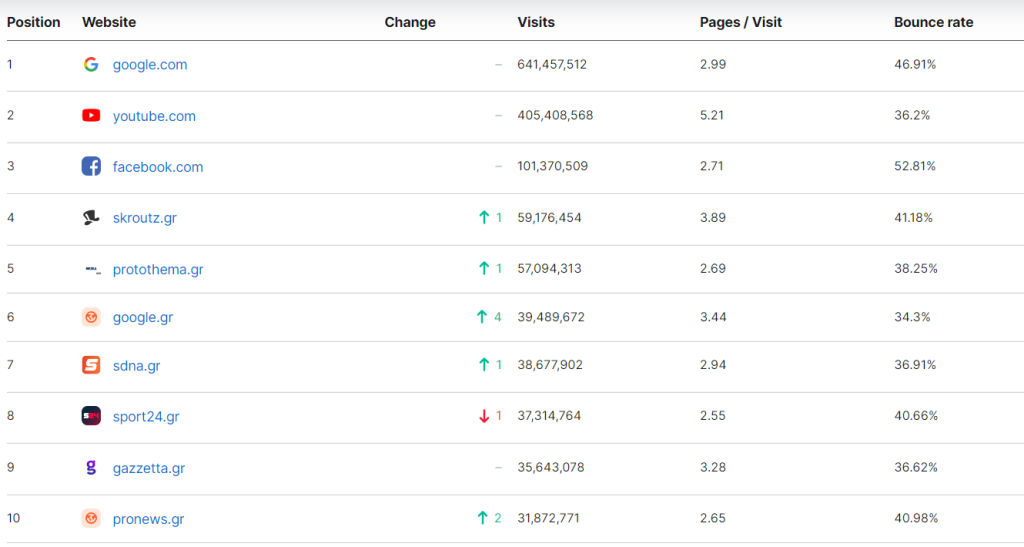
Task: Visit the protothema.gr website link
Action: (x=158, y=270)
